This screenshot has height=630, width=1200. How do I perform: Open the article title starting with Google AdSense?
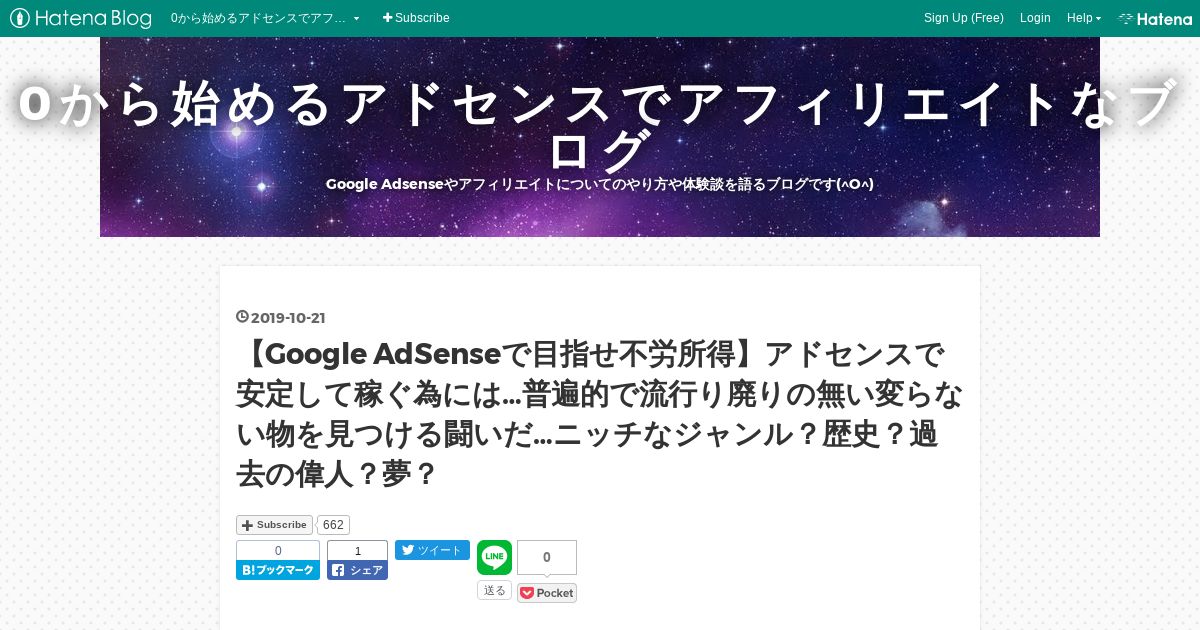point(600,414)
